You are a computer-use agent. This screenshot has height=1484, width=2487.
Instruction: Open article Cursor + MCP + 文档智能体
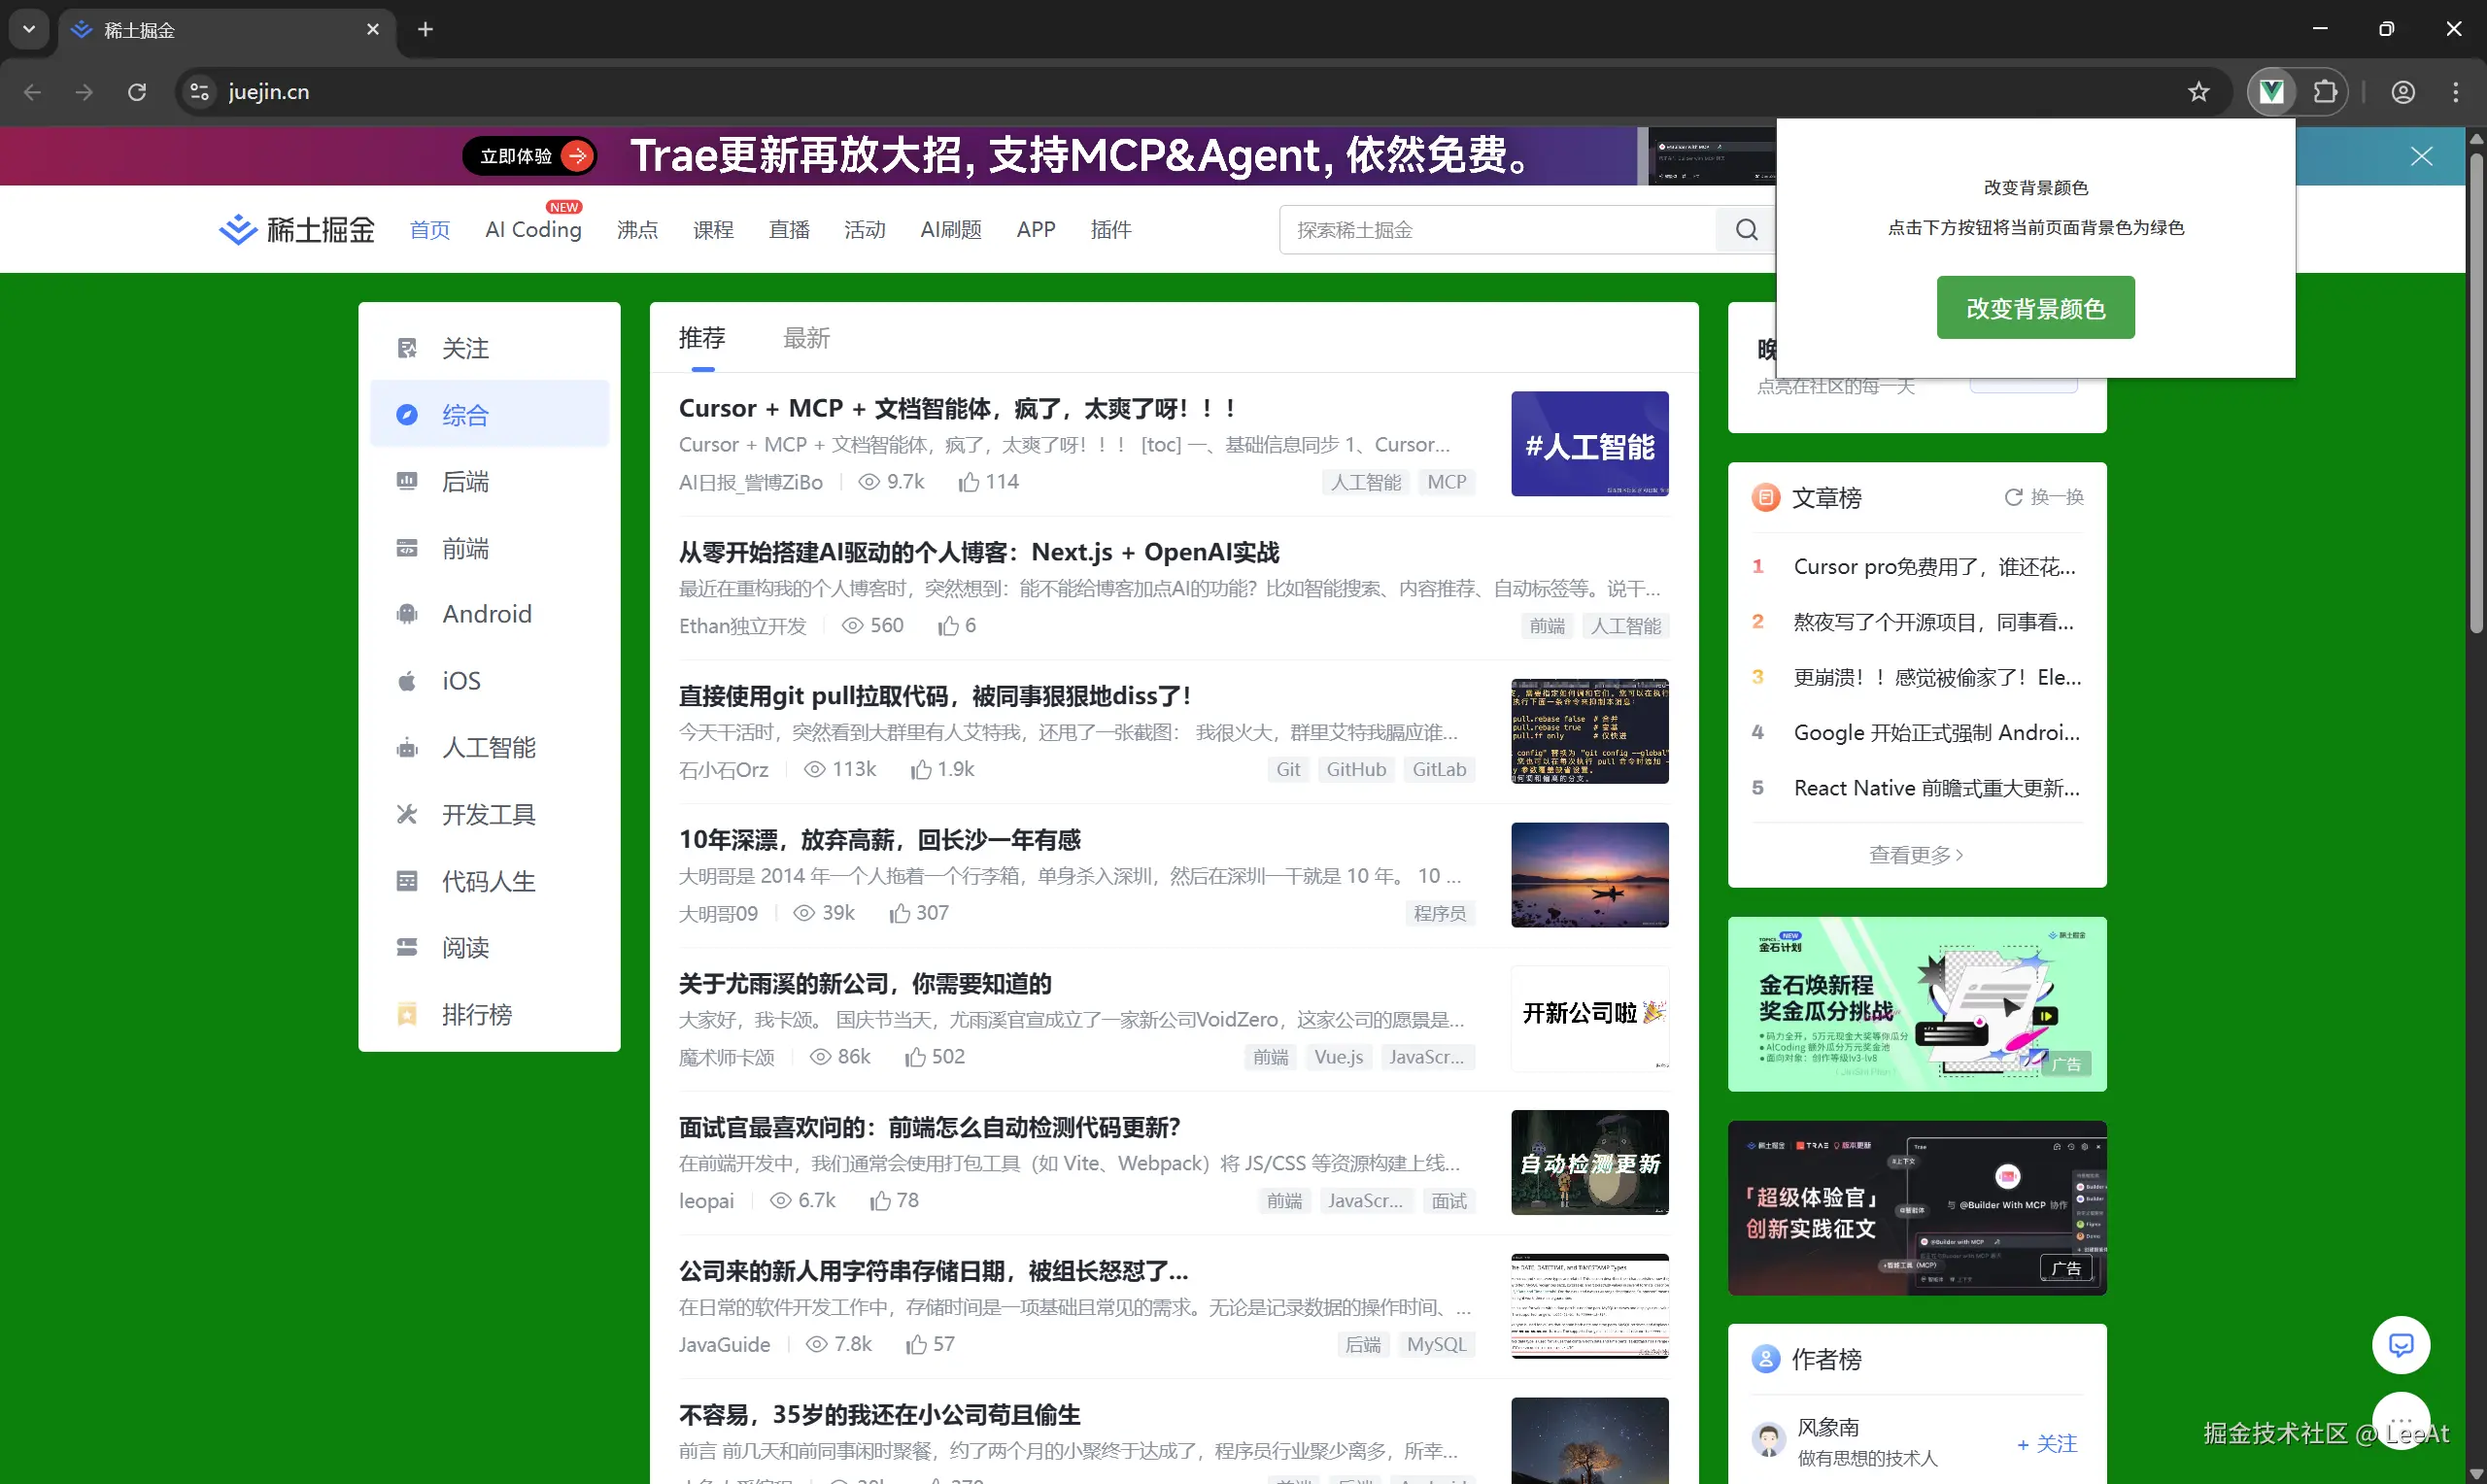[957, 408]
